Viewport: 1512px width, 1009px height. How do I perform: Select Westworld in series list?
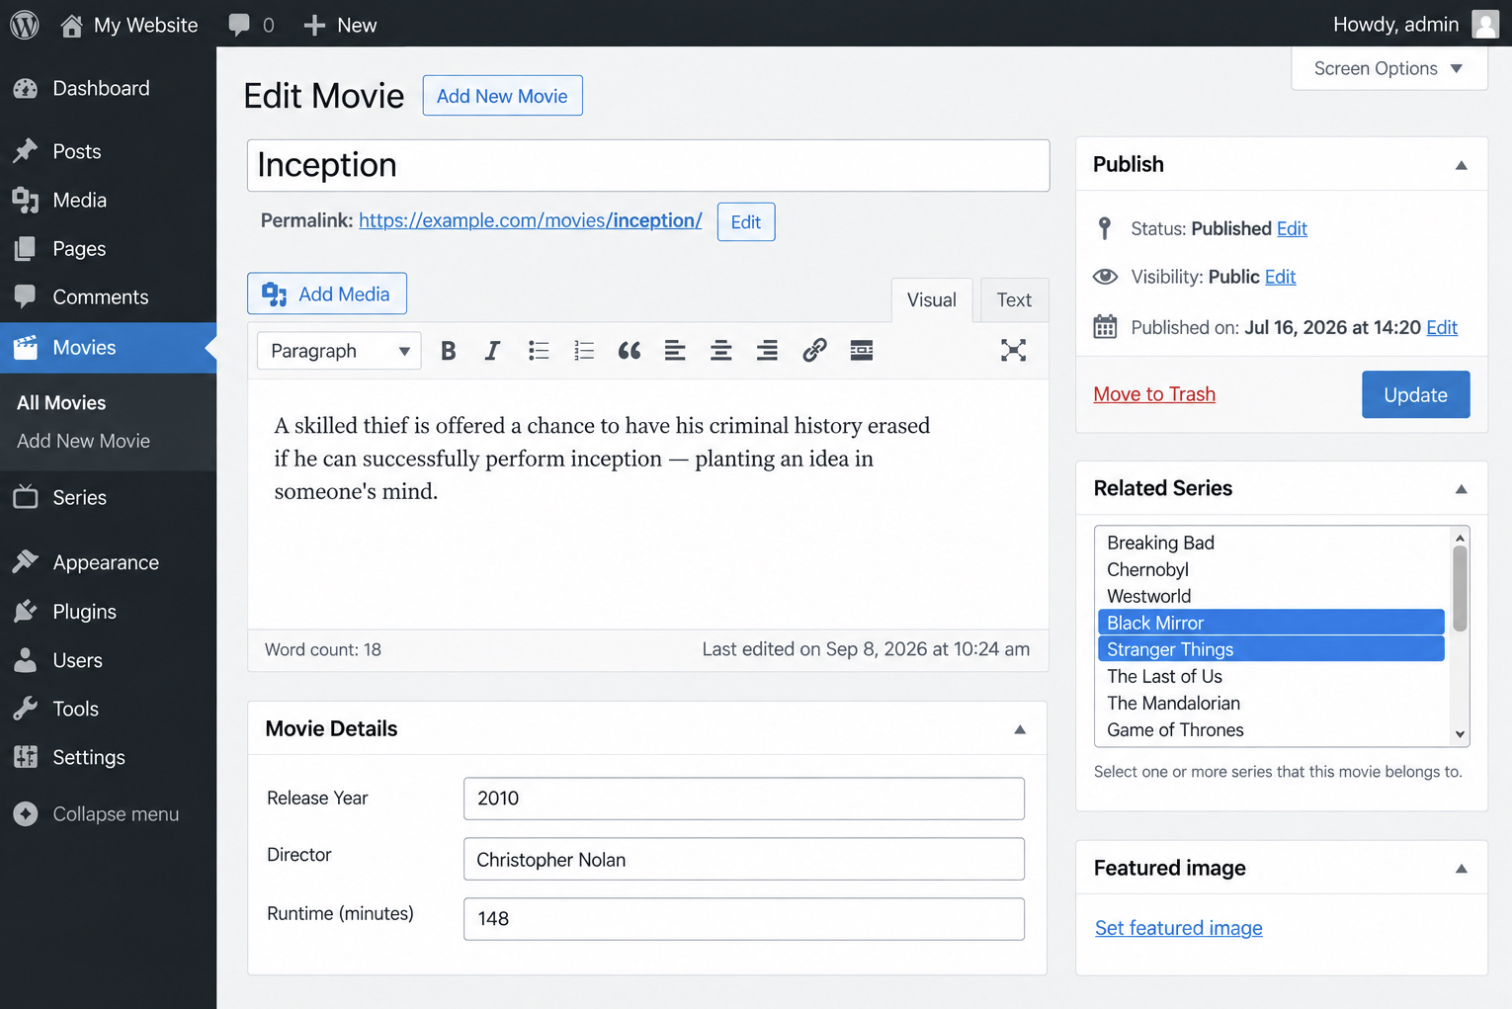coord(1271,596)
